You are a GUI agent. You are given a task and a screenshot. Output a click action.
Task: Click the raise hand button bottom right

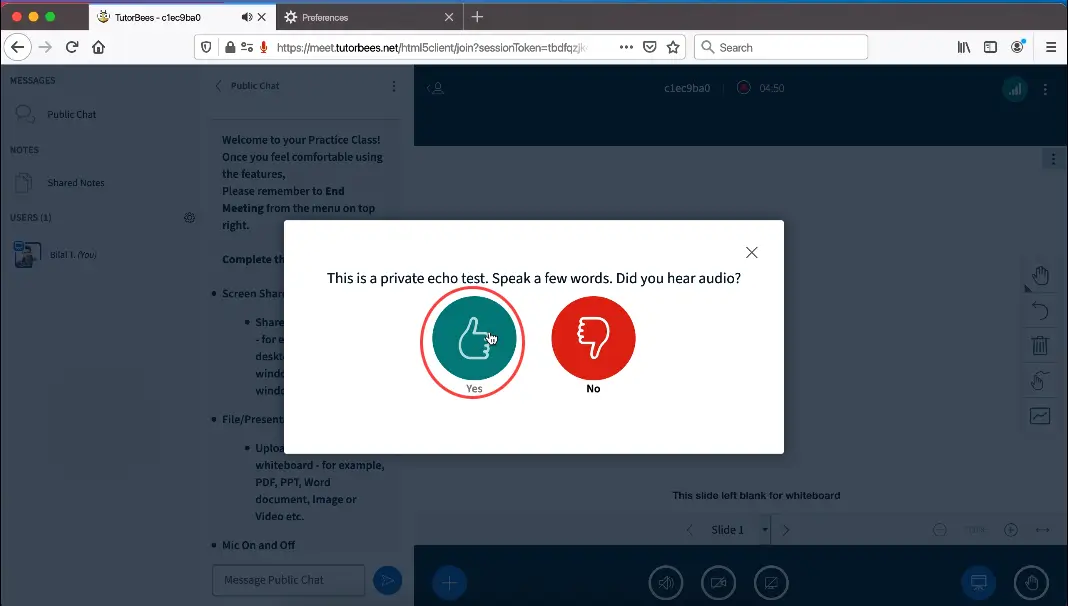pos(1030,582)
